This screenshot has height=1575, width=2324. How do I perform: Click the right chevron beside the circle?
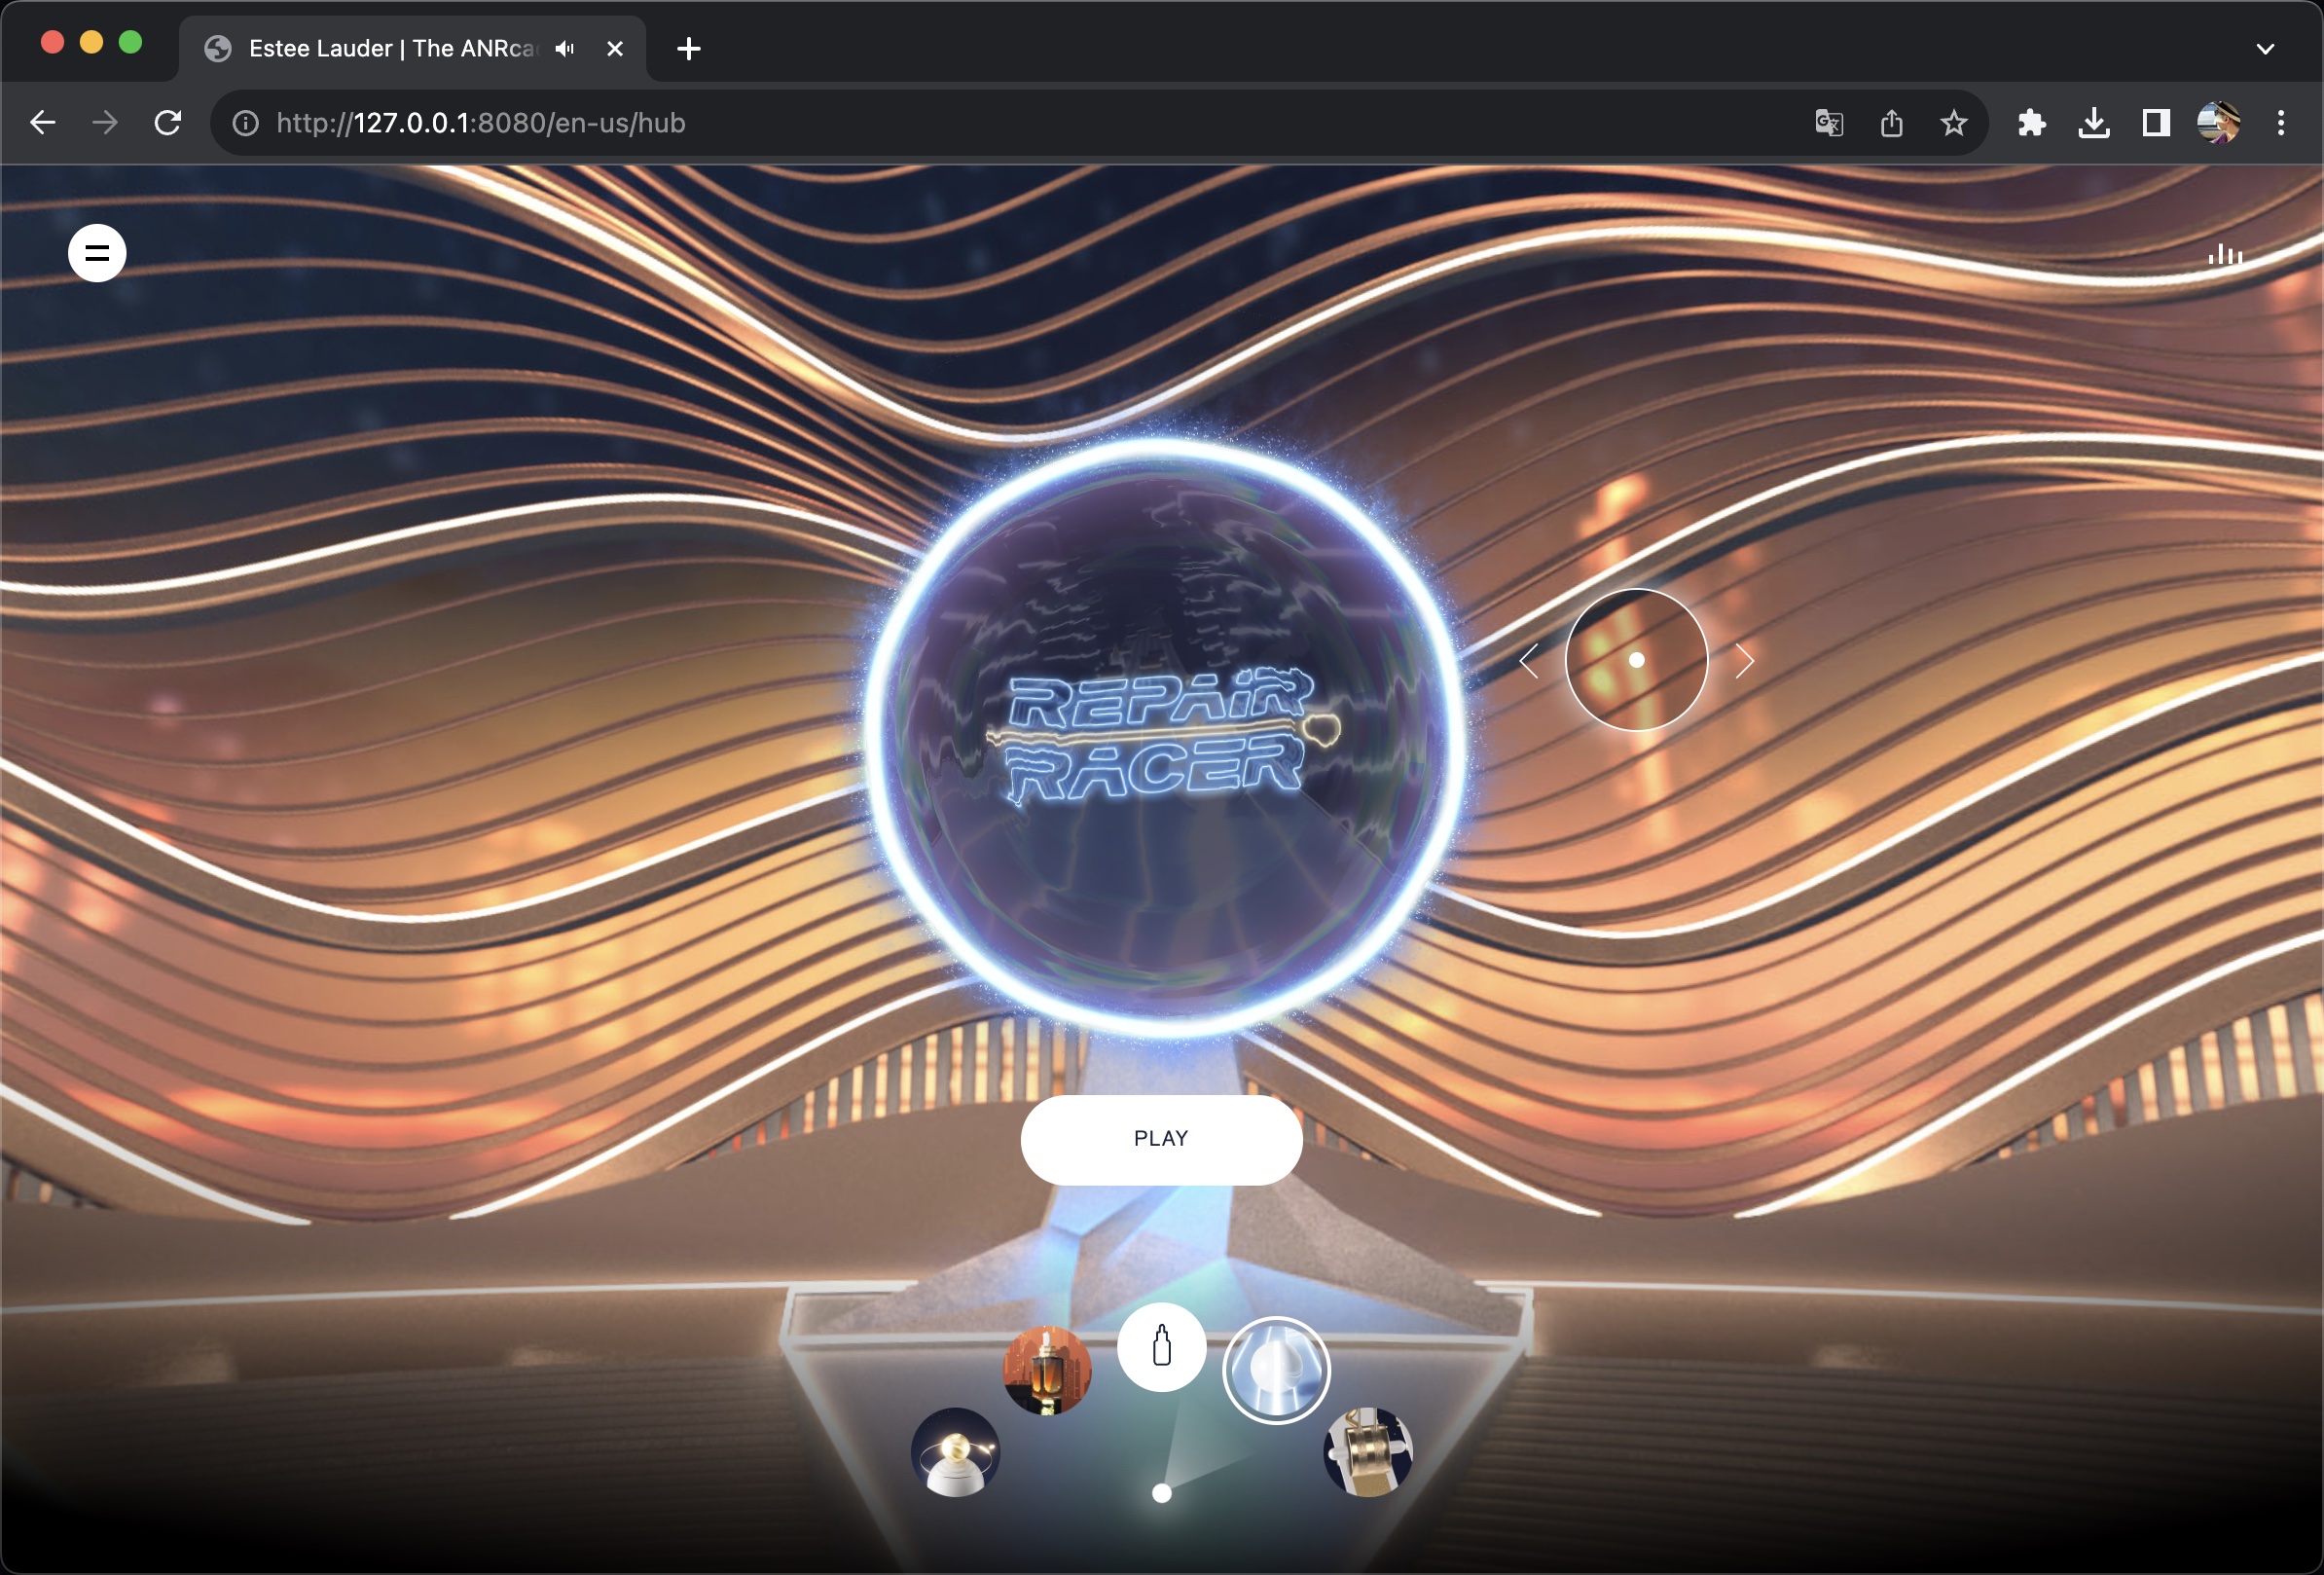(1744, 661)
